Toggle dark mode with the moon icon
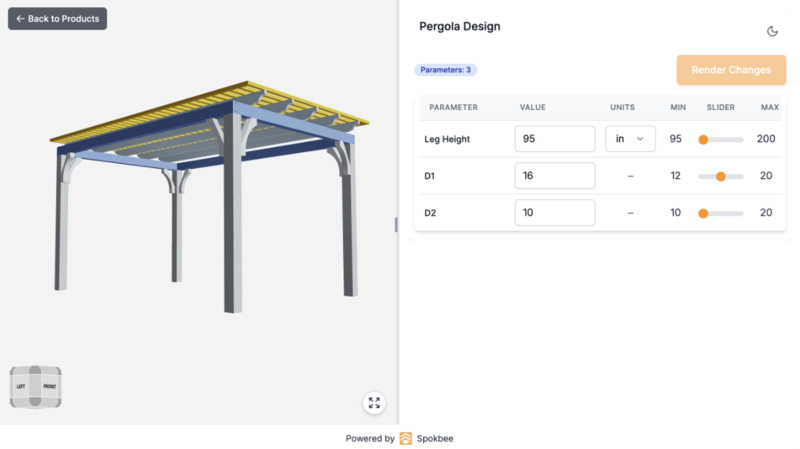Viewport: 800px width, 449px height. (772, 31)
